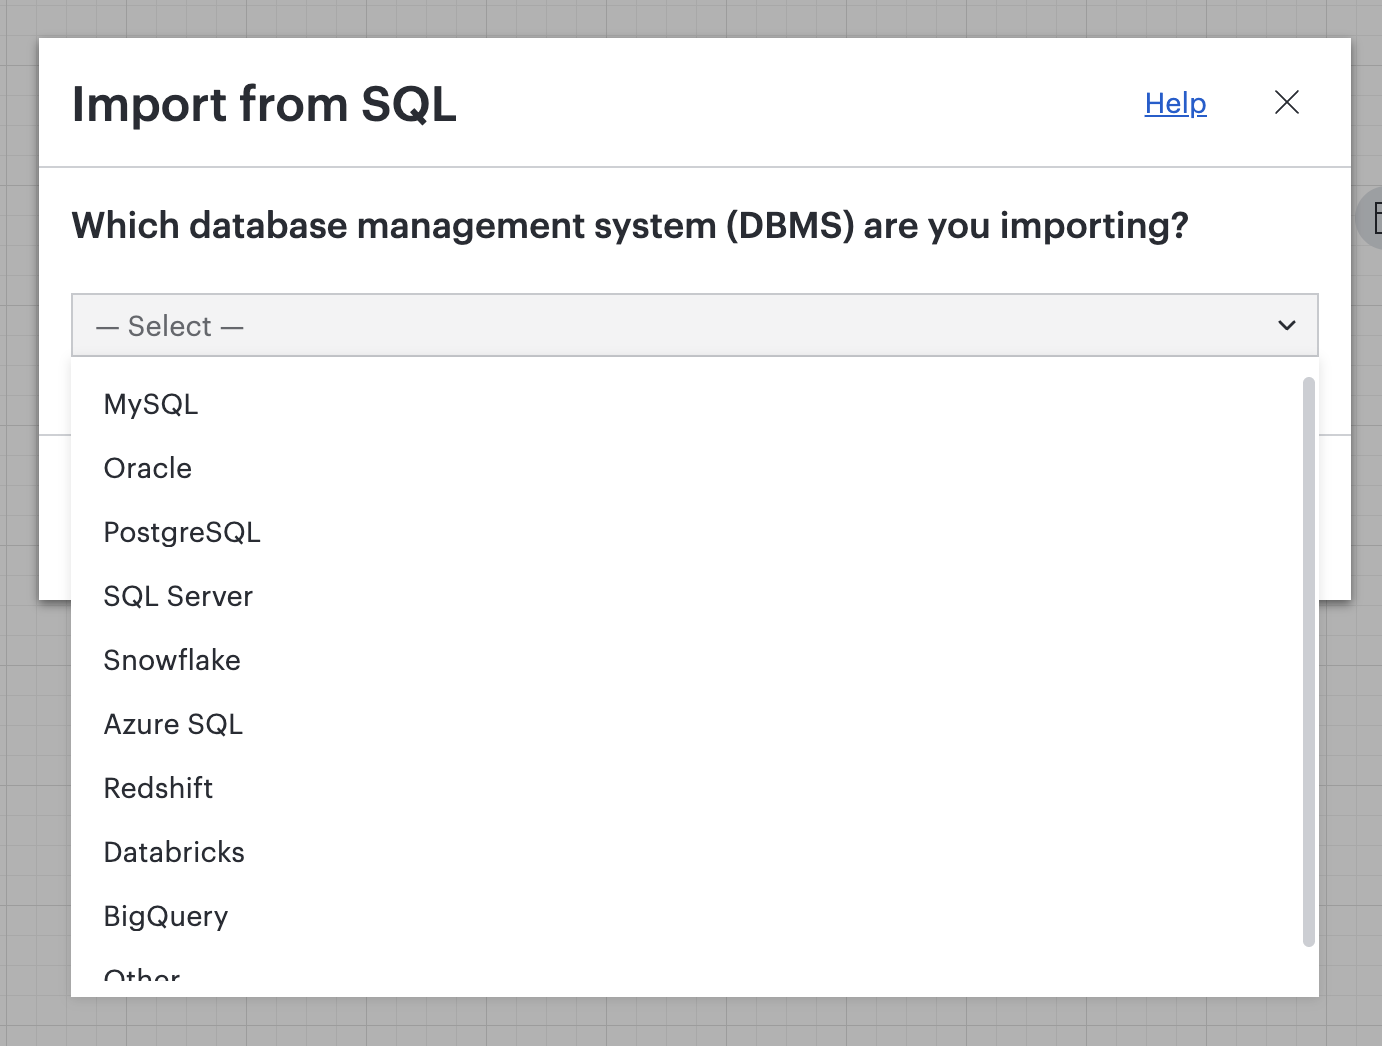Pick Snowflake as the DBMS

coord(694,660)
